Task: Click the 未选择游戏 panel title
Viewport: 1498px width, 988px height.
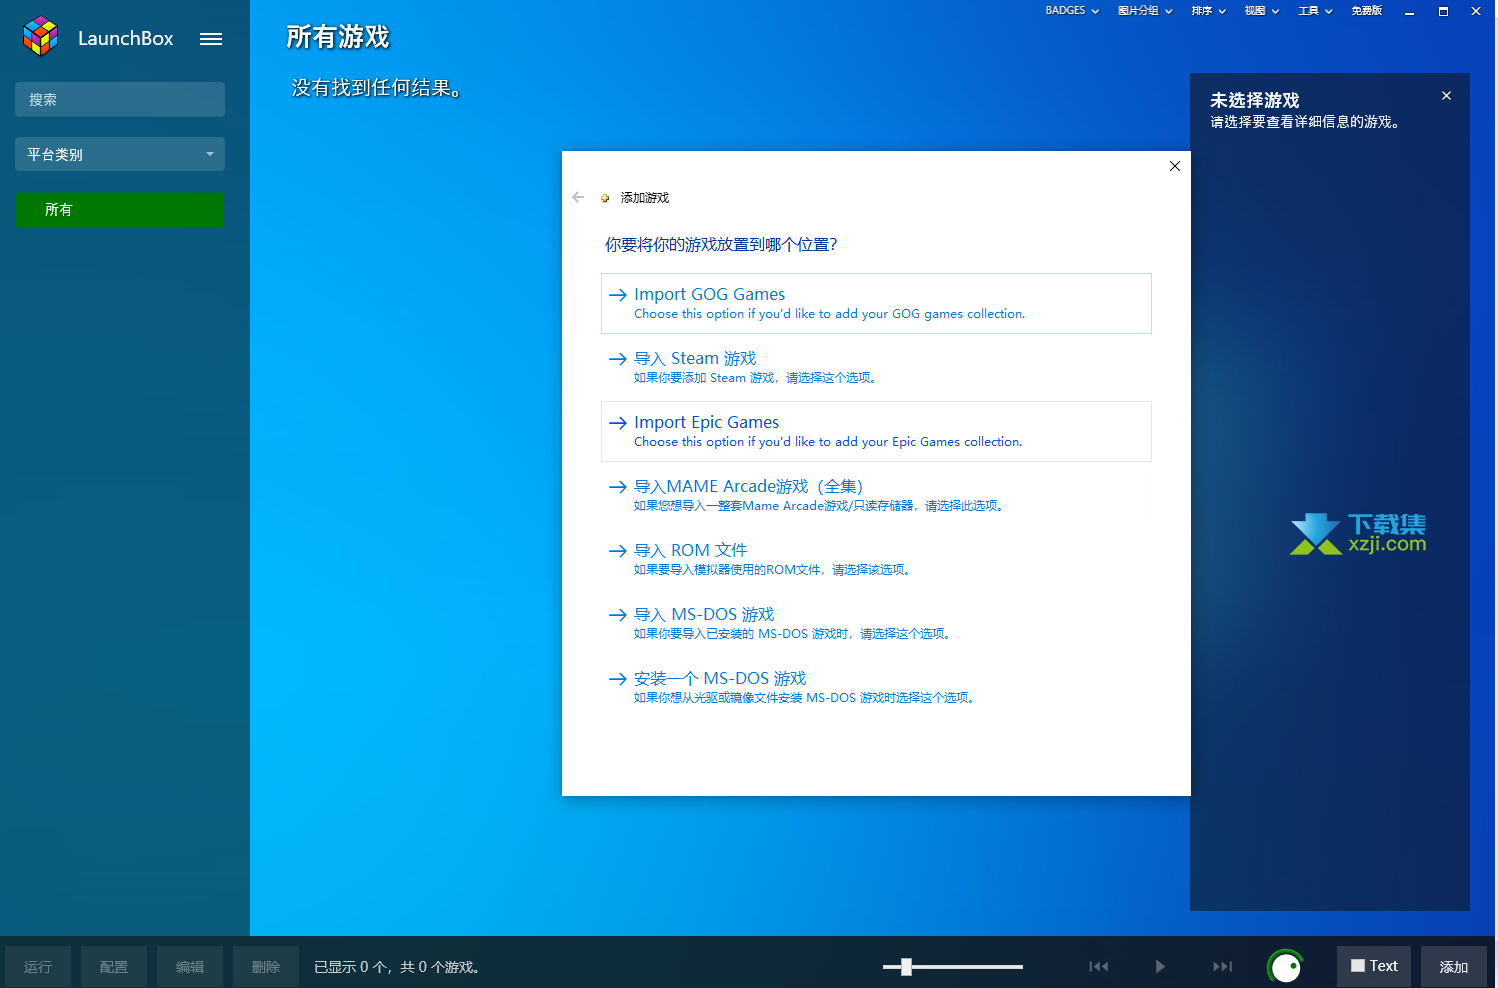Action: [1255, 100]
